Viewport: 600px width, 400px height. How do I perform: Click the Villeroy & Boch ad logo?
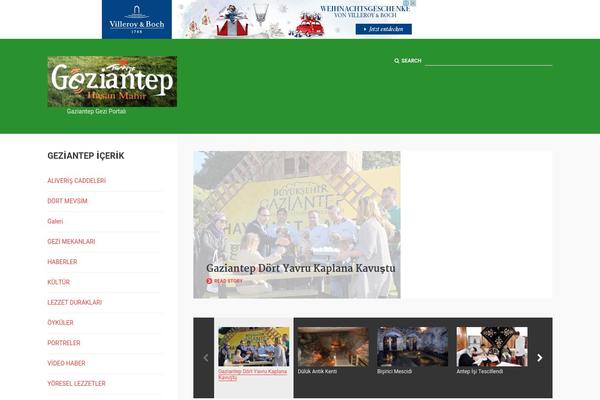(x=137, y=20)
